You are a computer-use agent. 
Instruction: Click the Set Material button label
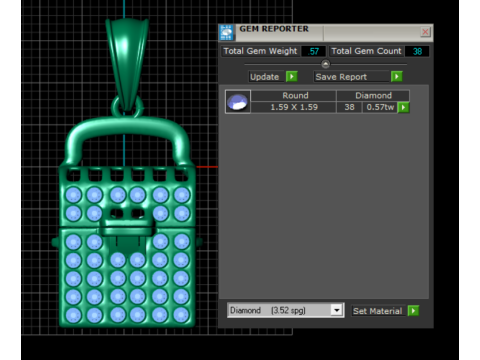point(378,311)
